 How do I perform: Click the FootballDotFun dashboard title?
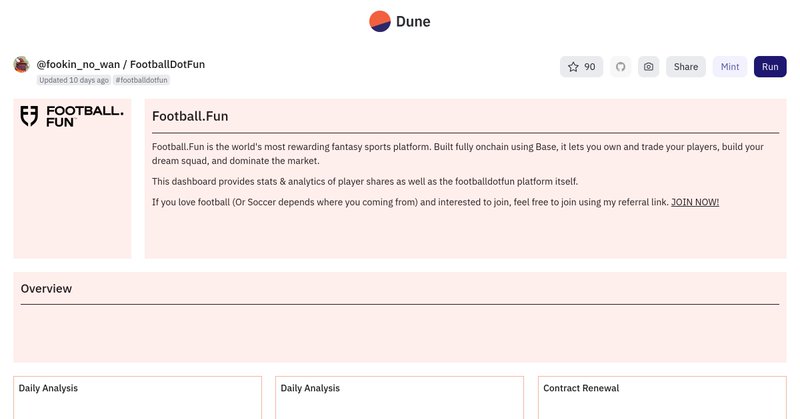click(167, 64)
